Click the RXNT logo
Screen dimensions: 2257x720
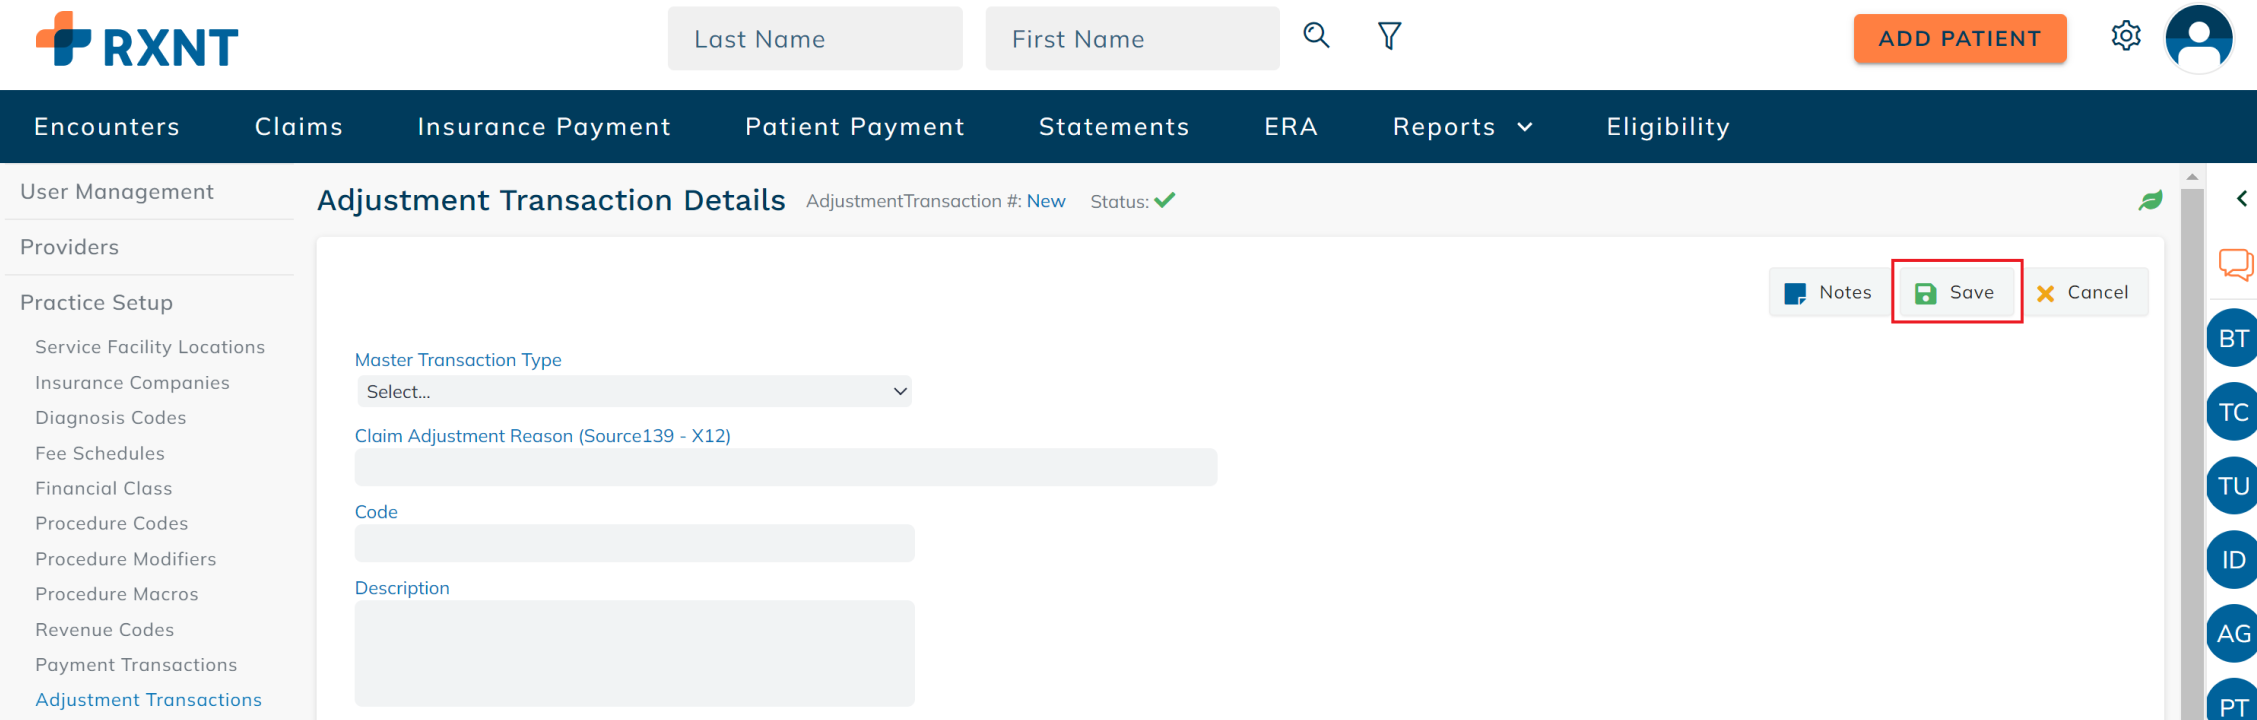point(137,40)
